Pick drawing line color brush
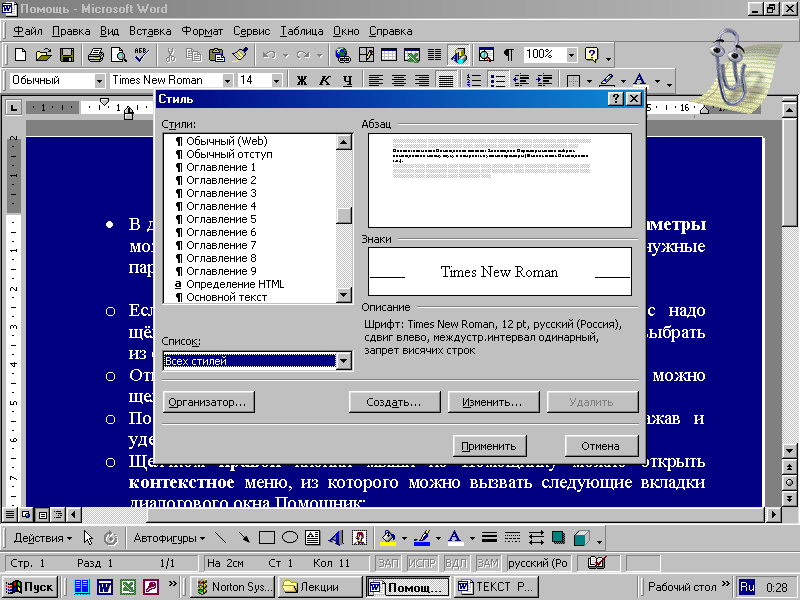 click(422, 538)
